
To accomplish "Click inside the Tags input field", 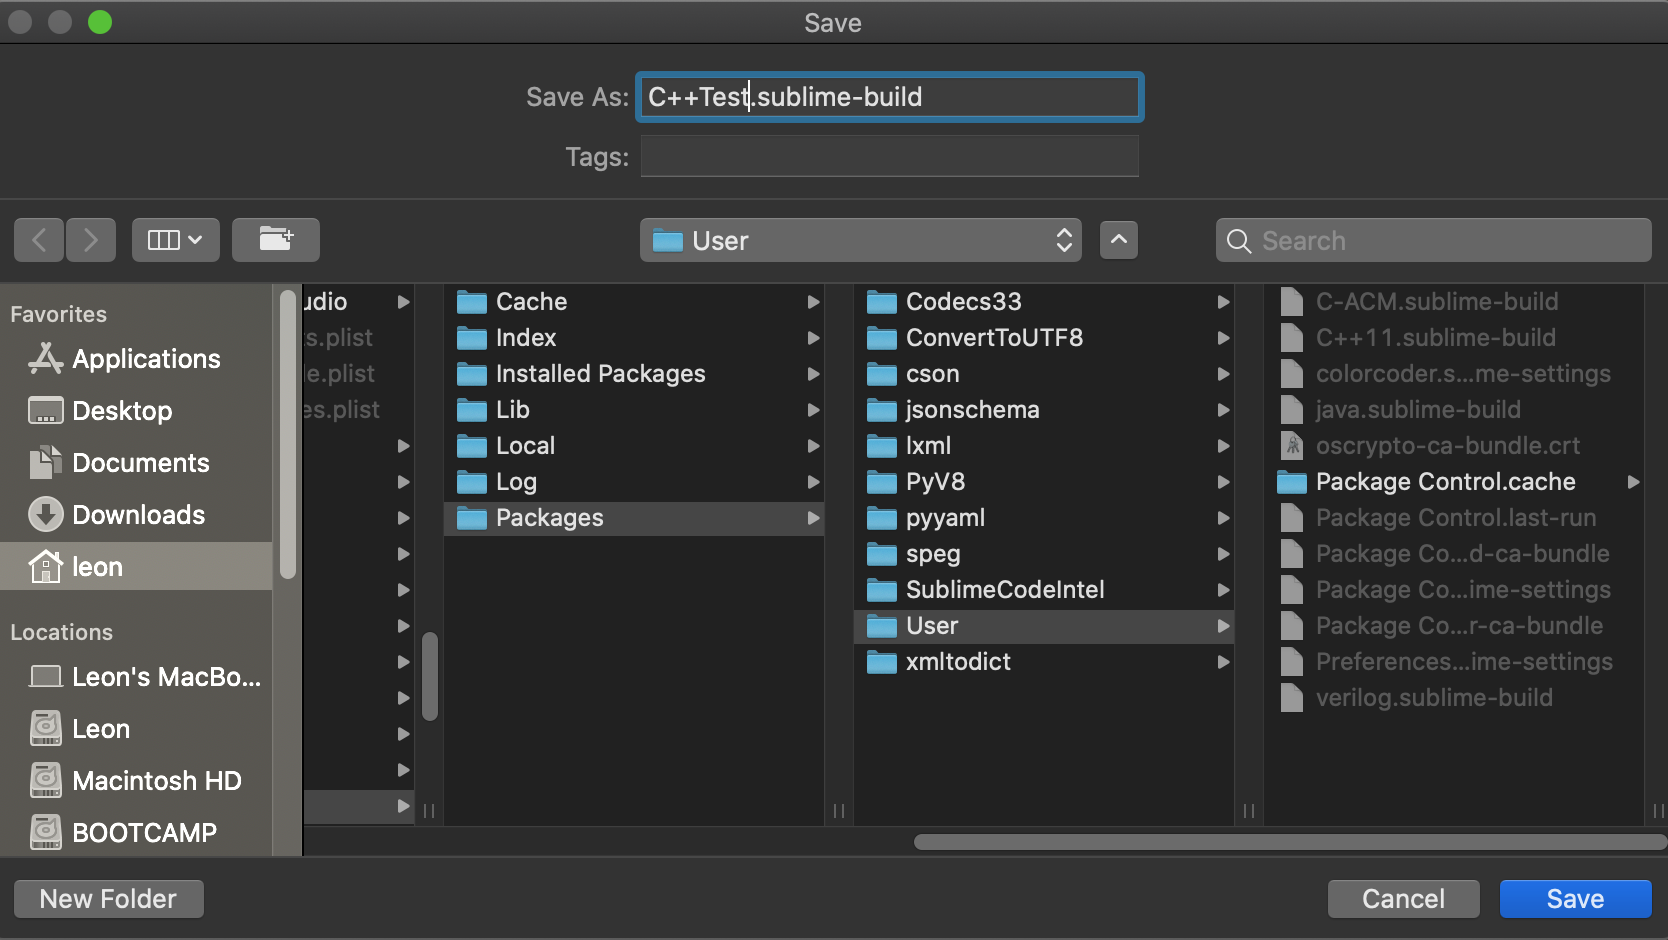I will tap(888, 156).
